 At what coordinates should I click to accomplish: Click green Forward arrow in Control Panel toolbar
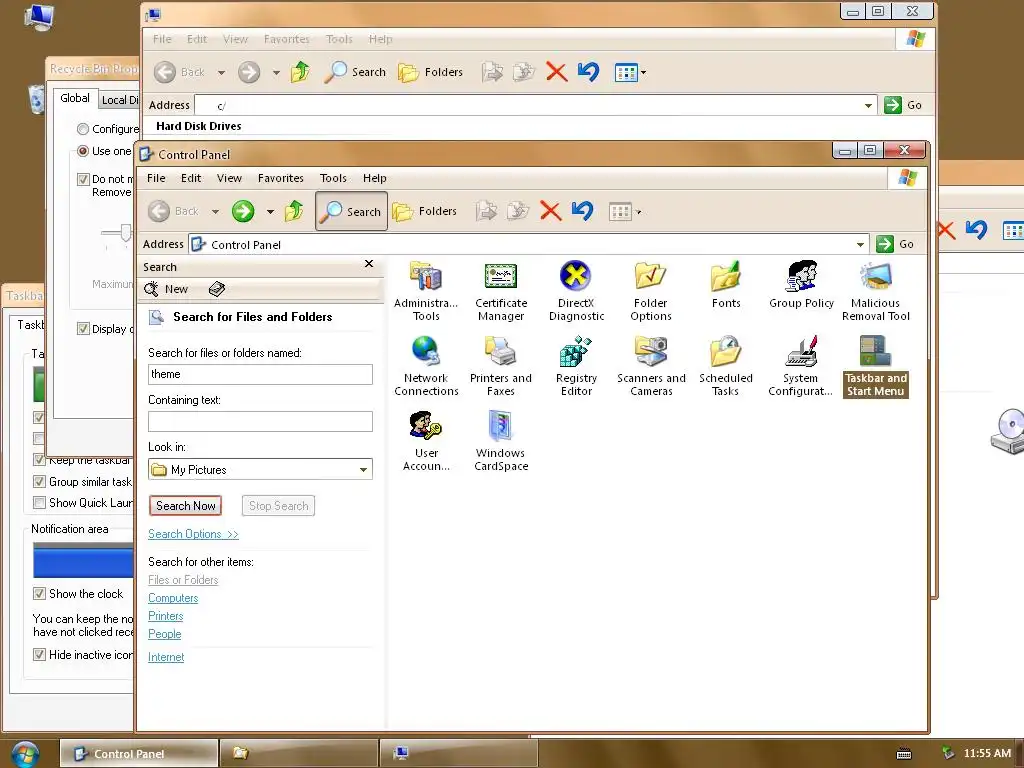(243, 211)
